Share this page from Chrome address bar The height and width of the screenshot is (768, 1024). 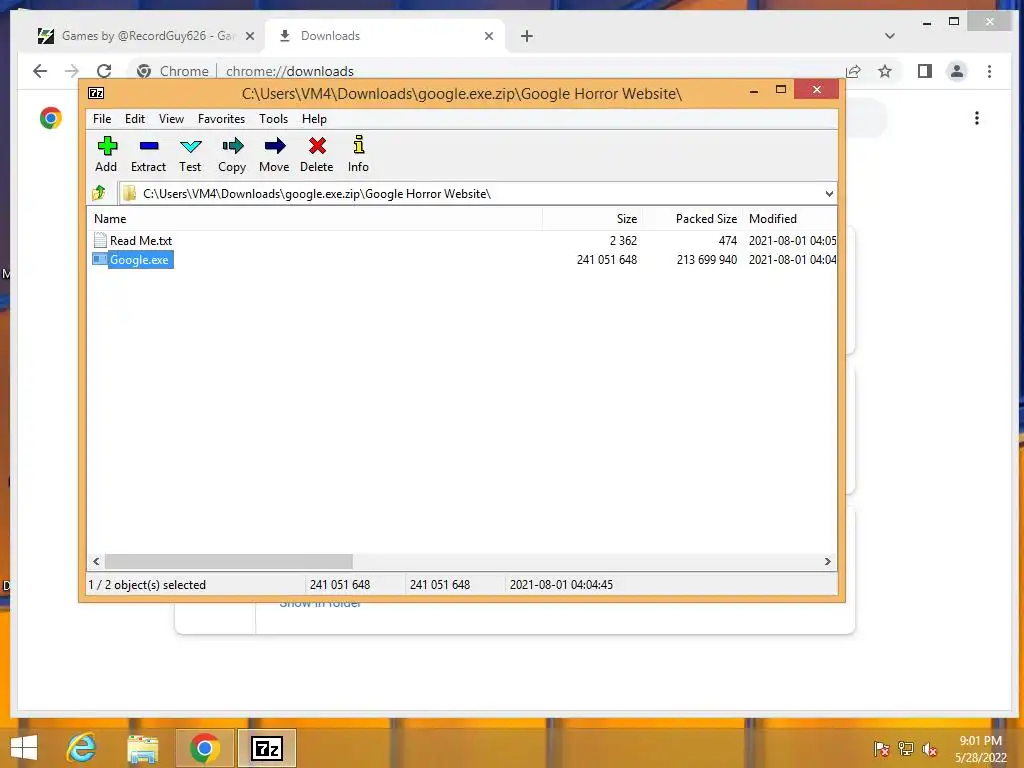853,71
